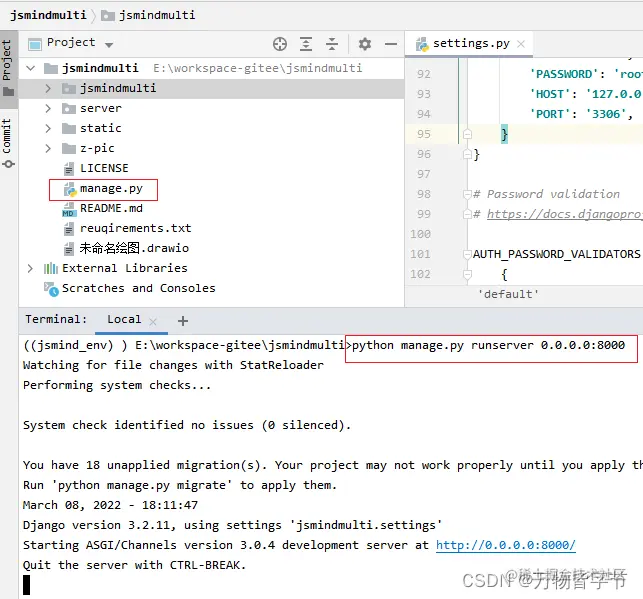Click the first jsmindmulti breadcrumb root
643x599 pixels.
48,16
